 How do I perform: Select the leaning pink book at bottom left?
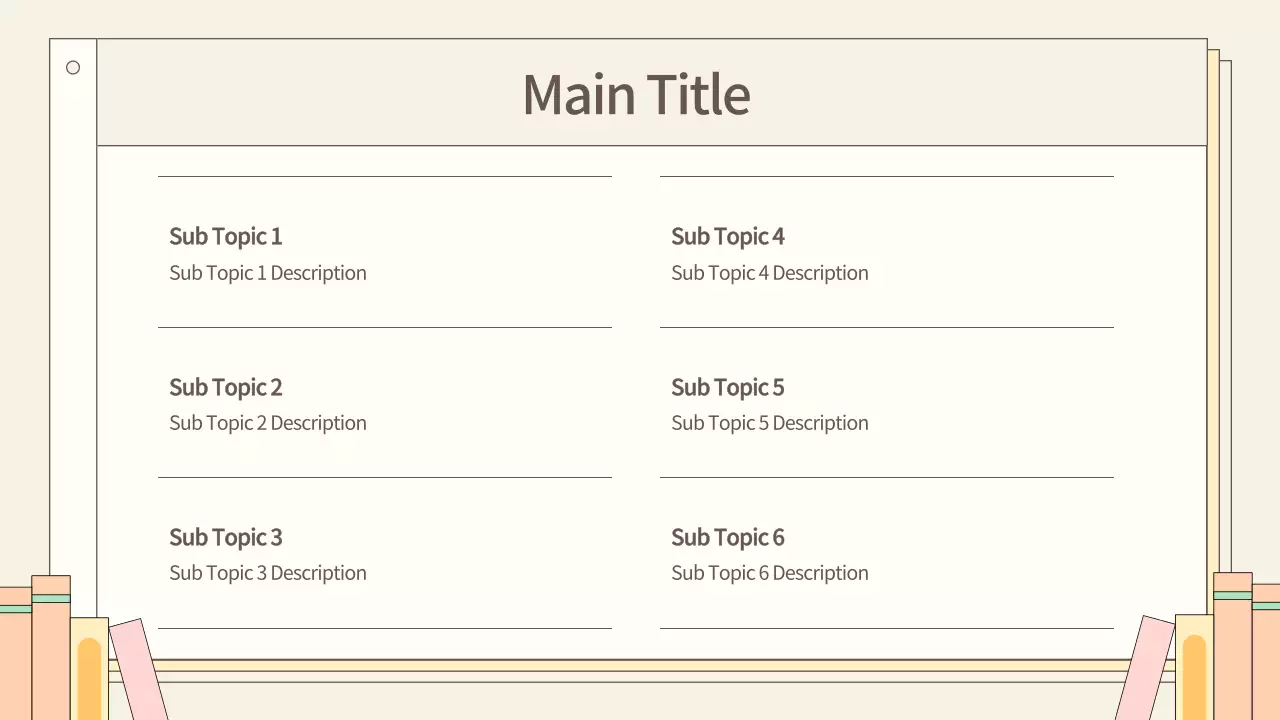point(138,670)
